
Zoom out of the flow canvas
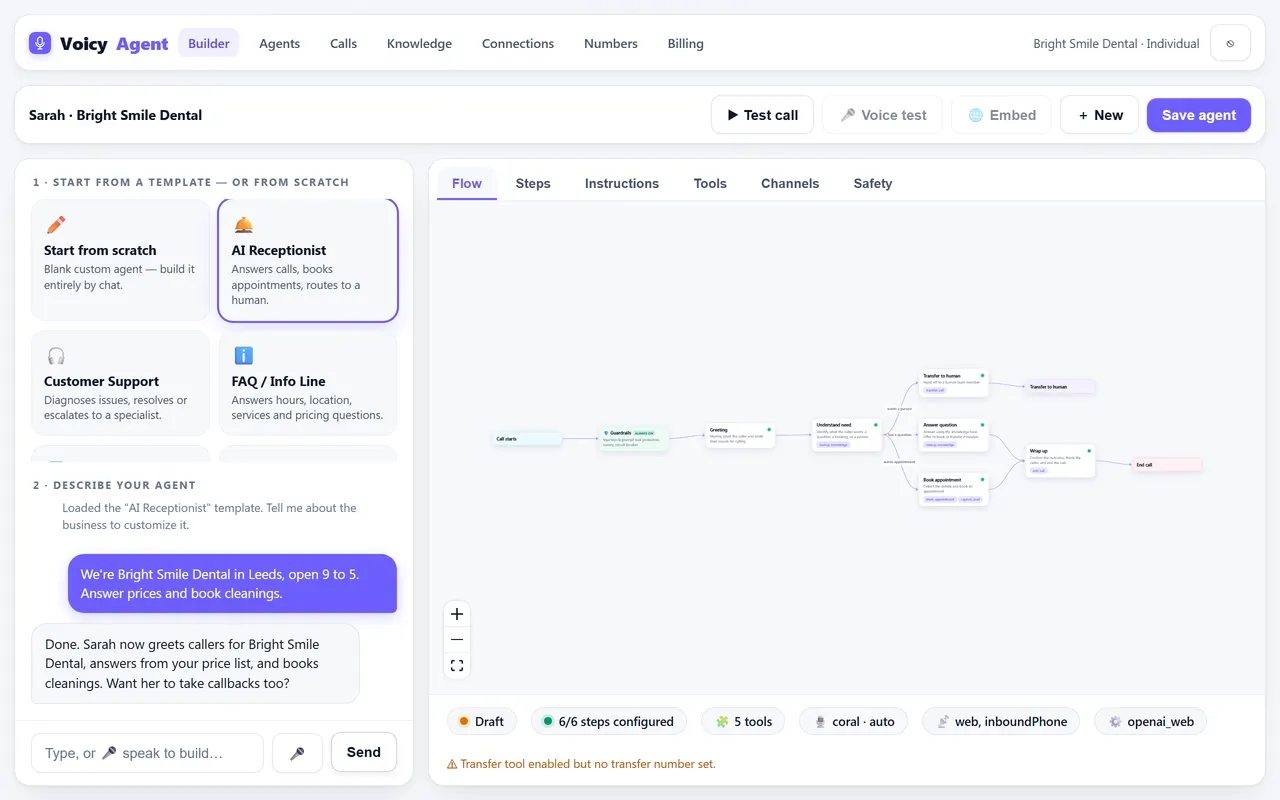pyautogui.click(x=457, y=640)
